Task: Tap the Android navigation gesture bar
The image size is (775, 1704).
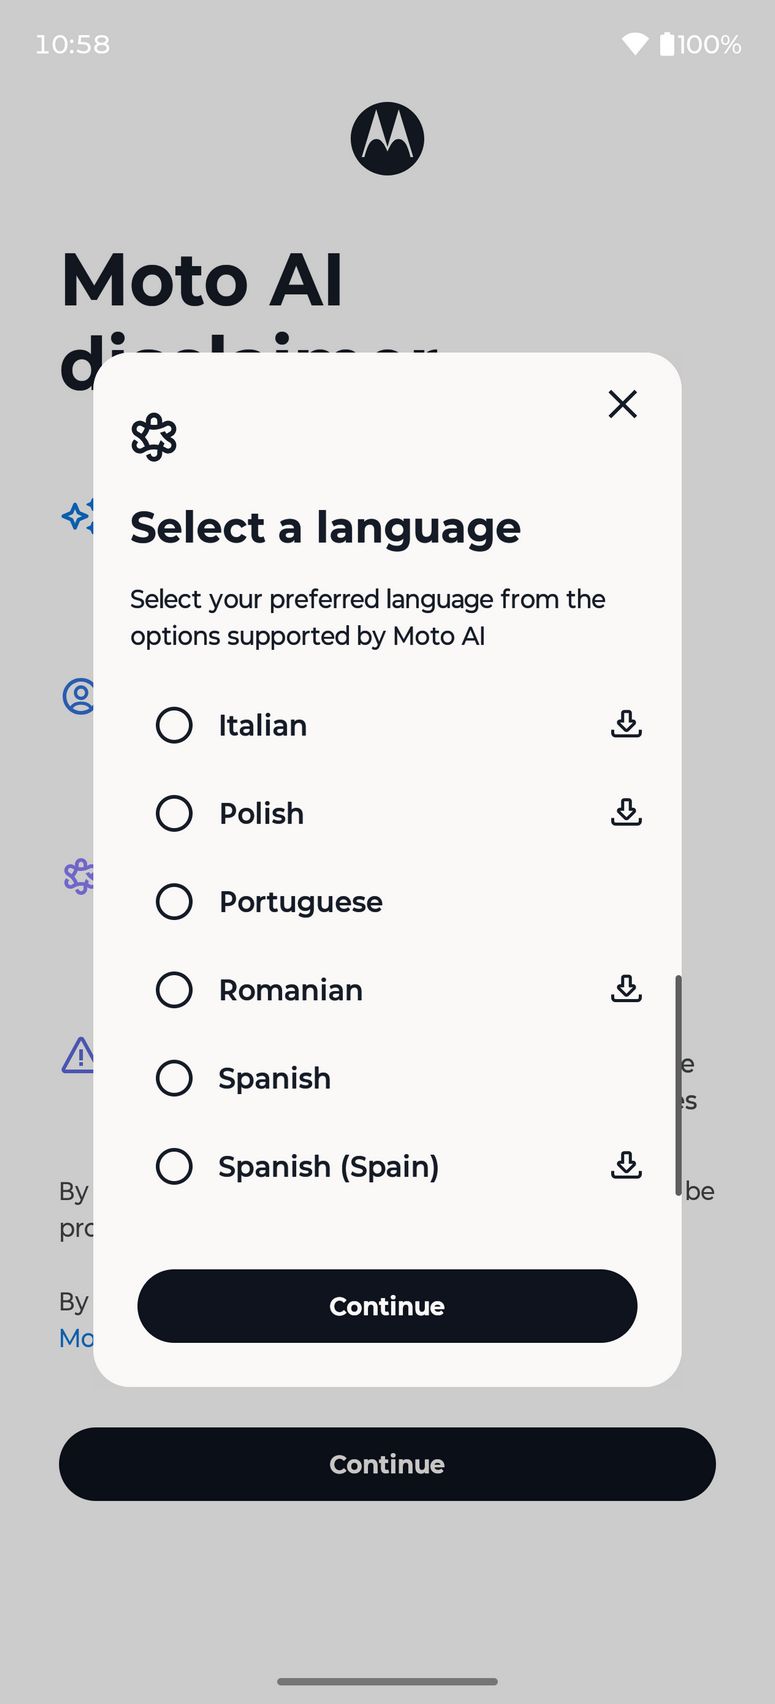Action: coord(387,1681)
